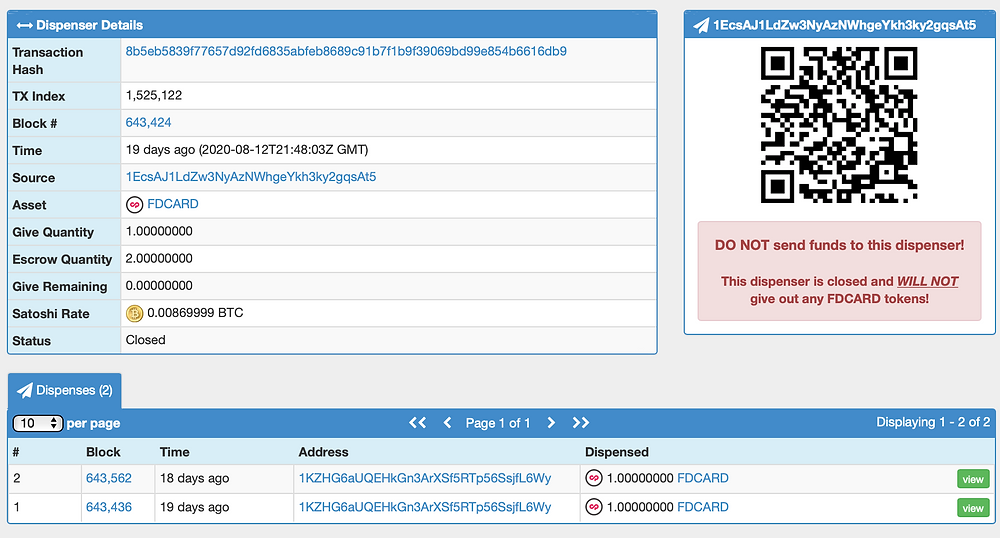Open block 643,424 link

148,122
